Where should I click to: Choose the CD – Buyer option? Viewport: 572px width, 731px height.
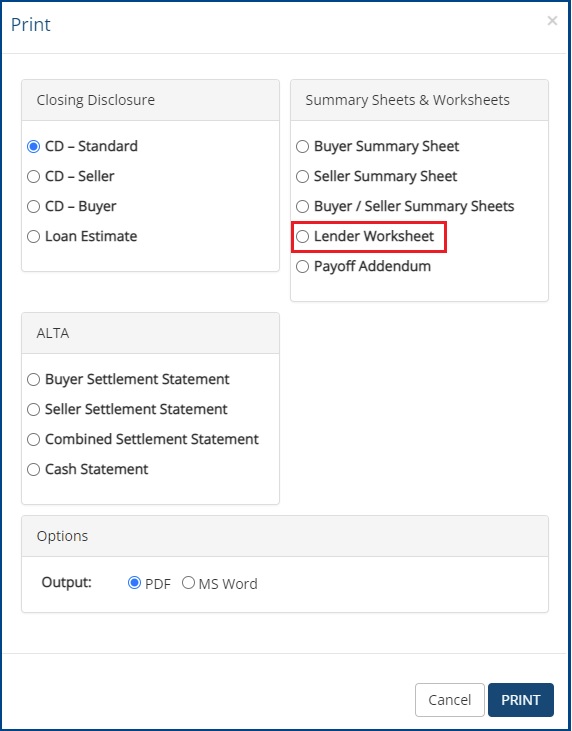point(34,207)
